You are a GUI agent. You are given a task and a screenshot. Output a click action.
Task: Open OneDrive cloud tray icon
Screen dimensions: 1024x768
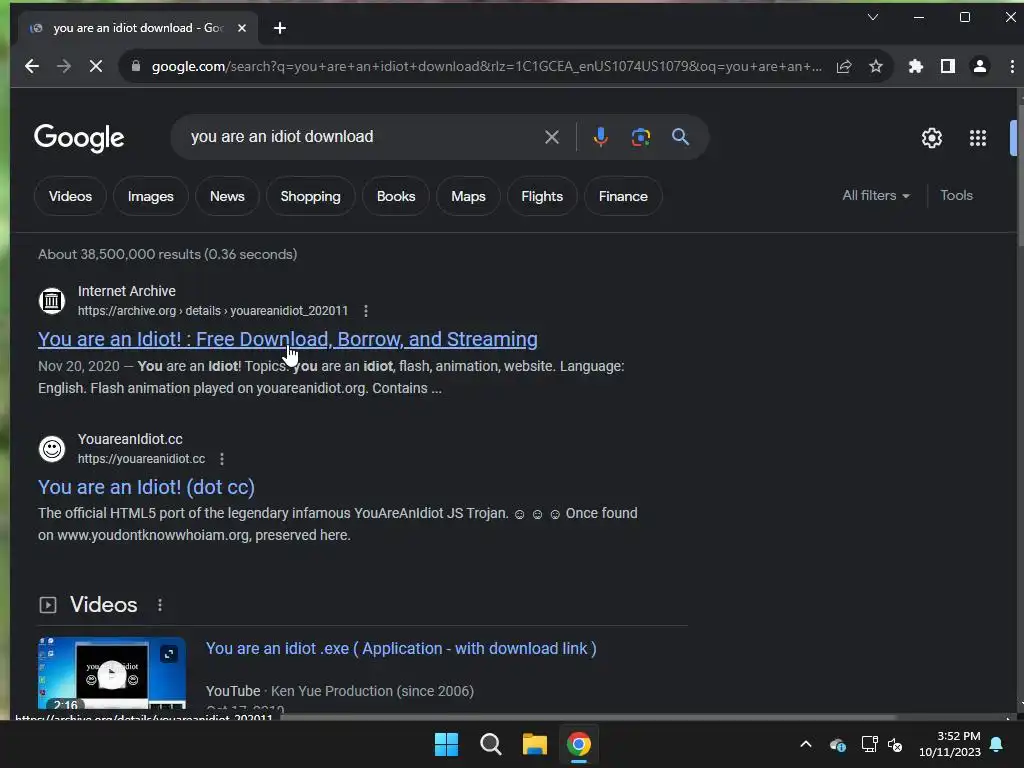[x=837, y=744]
